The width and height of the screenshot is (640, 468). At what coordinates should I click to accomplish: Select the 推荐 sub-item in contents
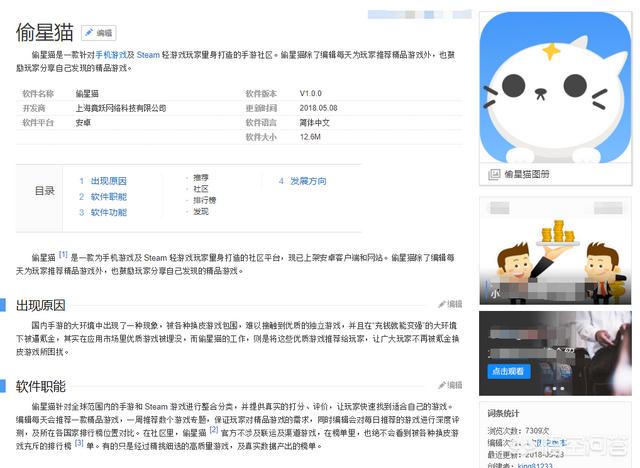201,177
